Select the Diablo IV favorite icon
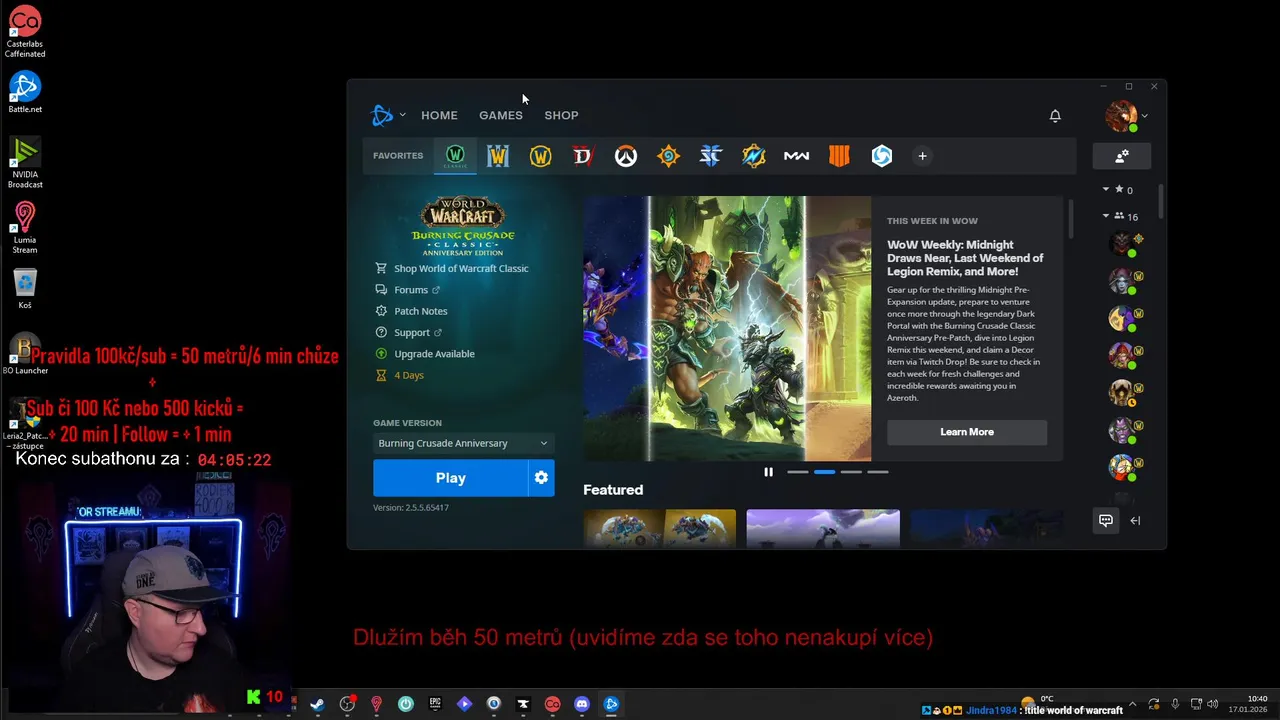This screenshot has height=720, width=1280. (583, 156)
